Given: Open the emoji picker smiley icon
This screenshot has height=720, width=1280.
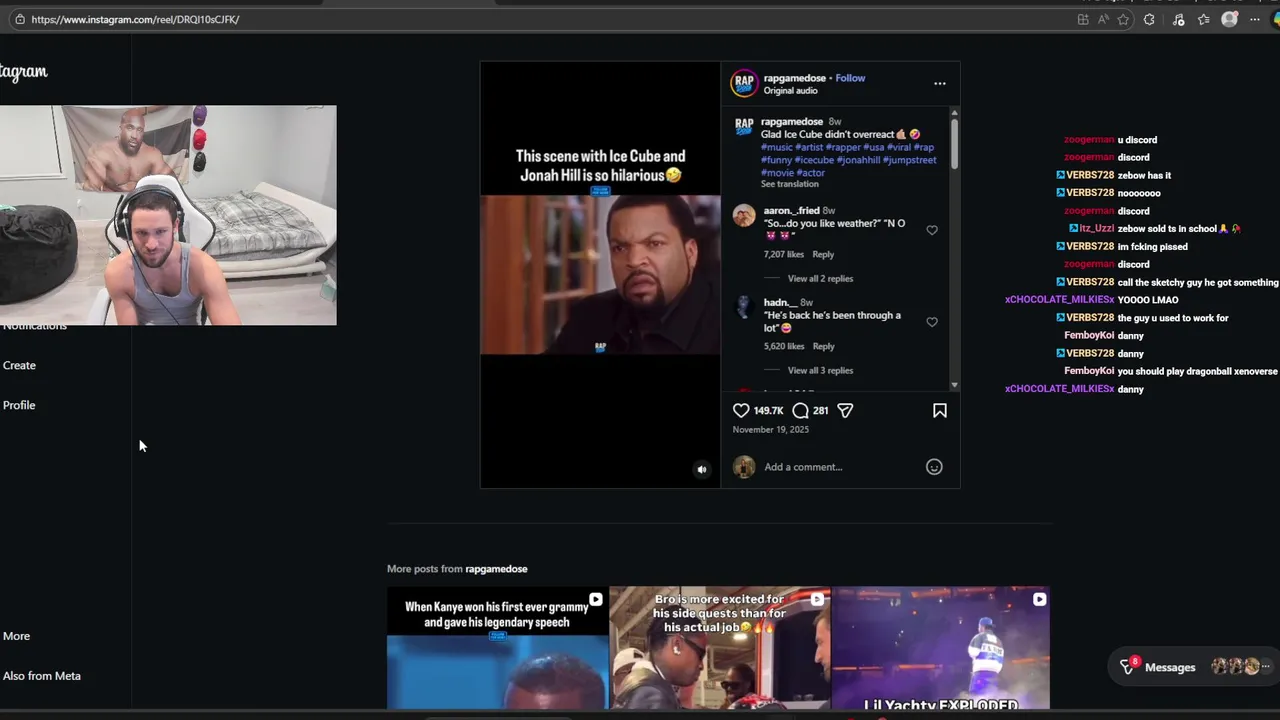Looking at the screenshot, I should [934, 467].
